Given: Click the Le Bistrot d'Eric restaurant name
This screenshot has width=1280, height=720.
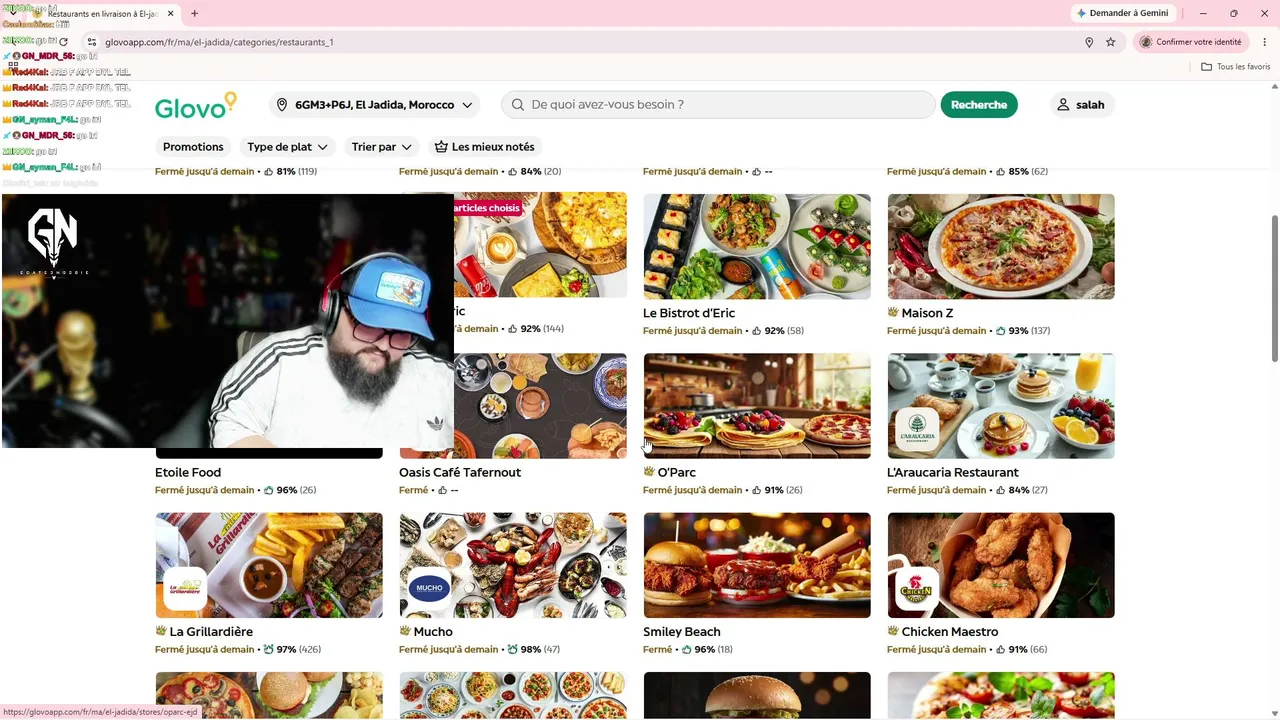Looking at the screenshot, I should pos(689,313).
